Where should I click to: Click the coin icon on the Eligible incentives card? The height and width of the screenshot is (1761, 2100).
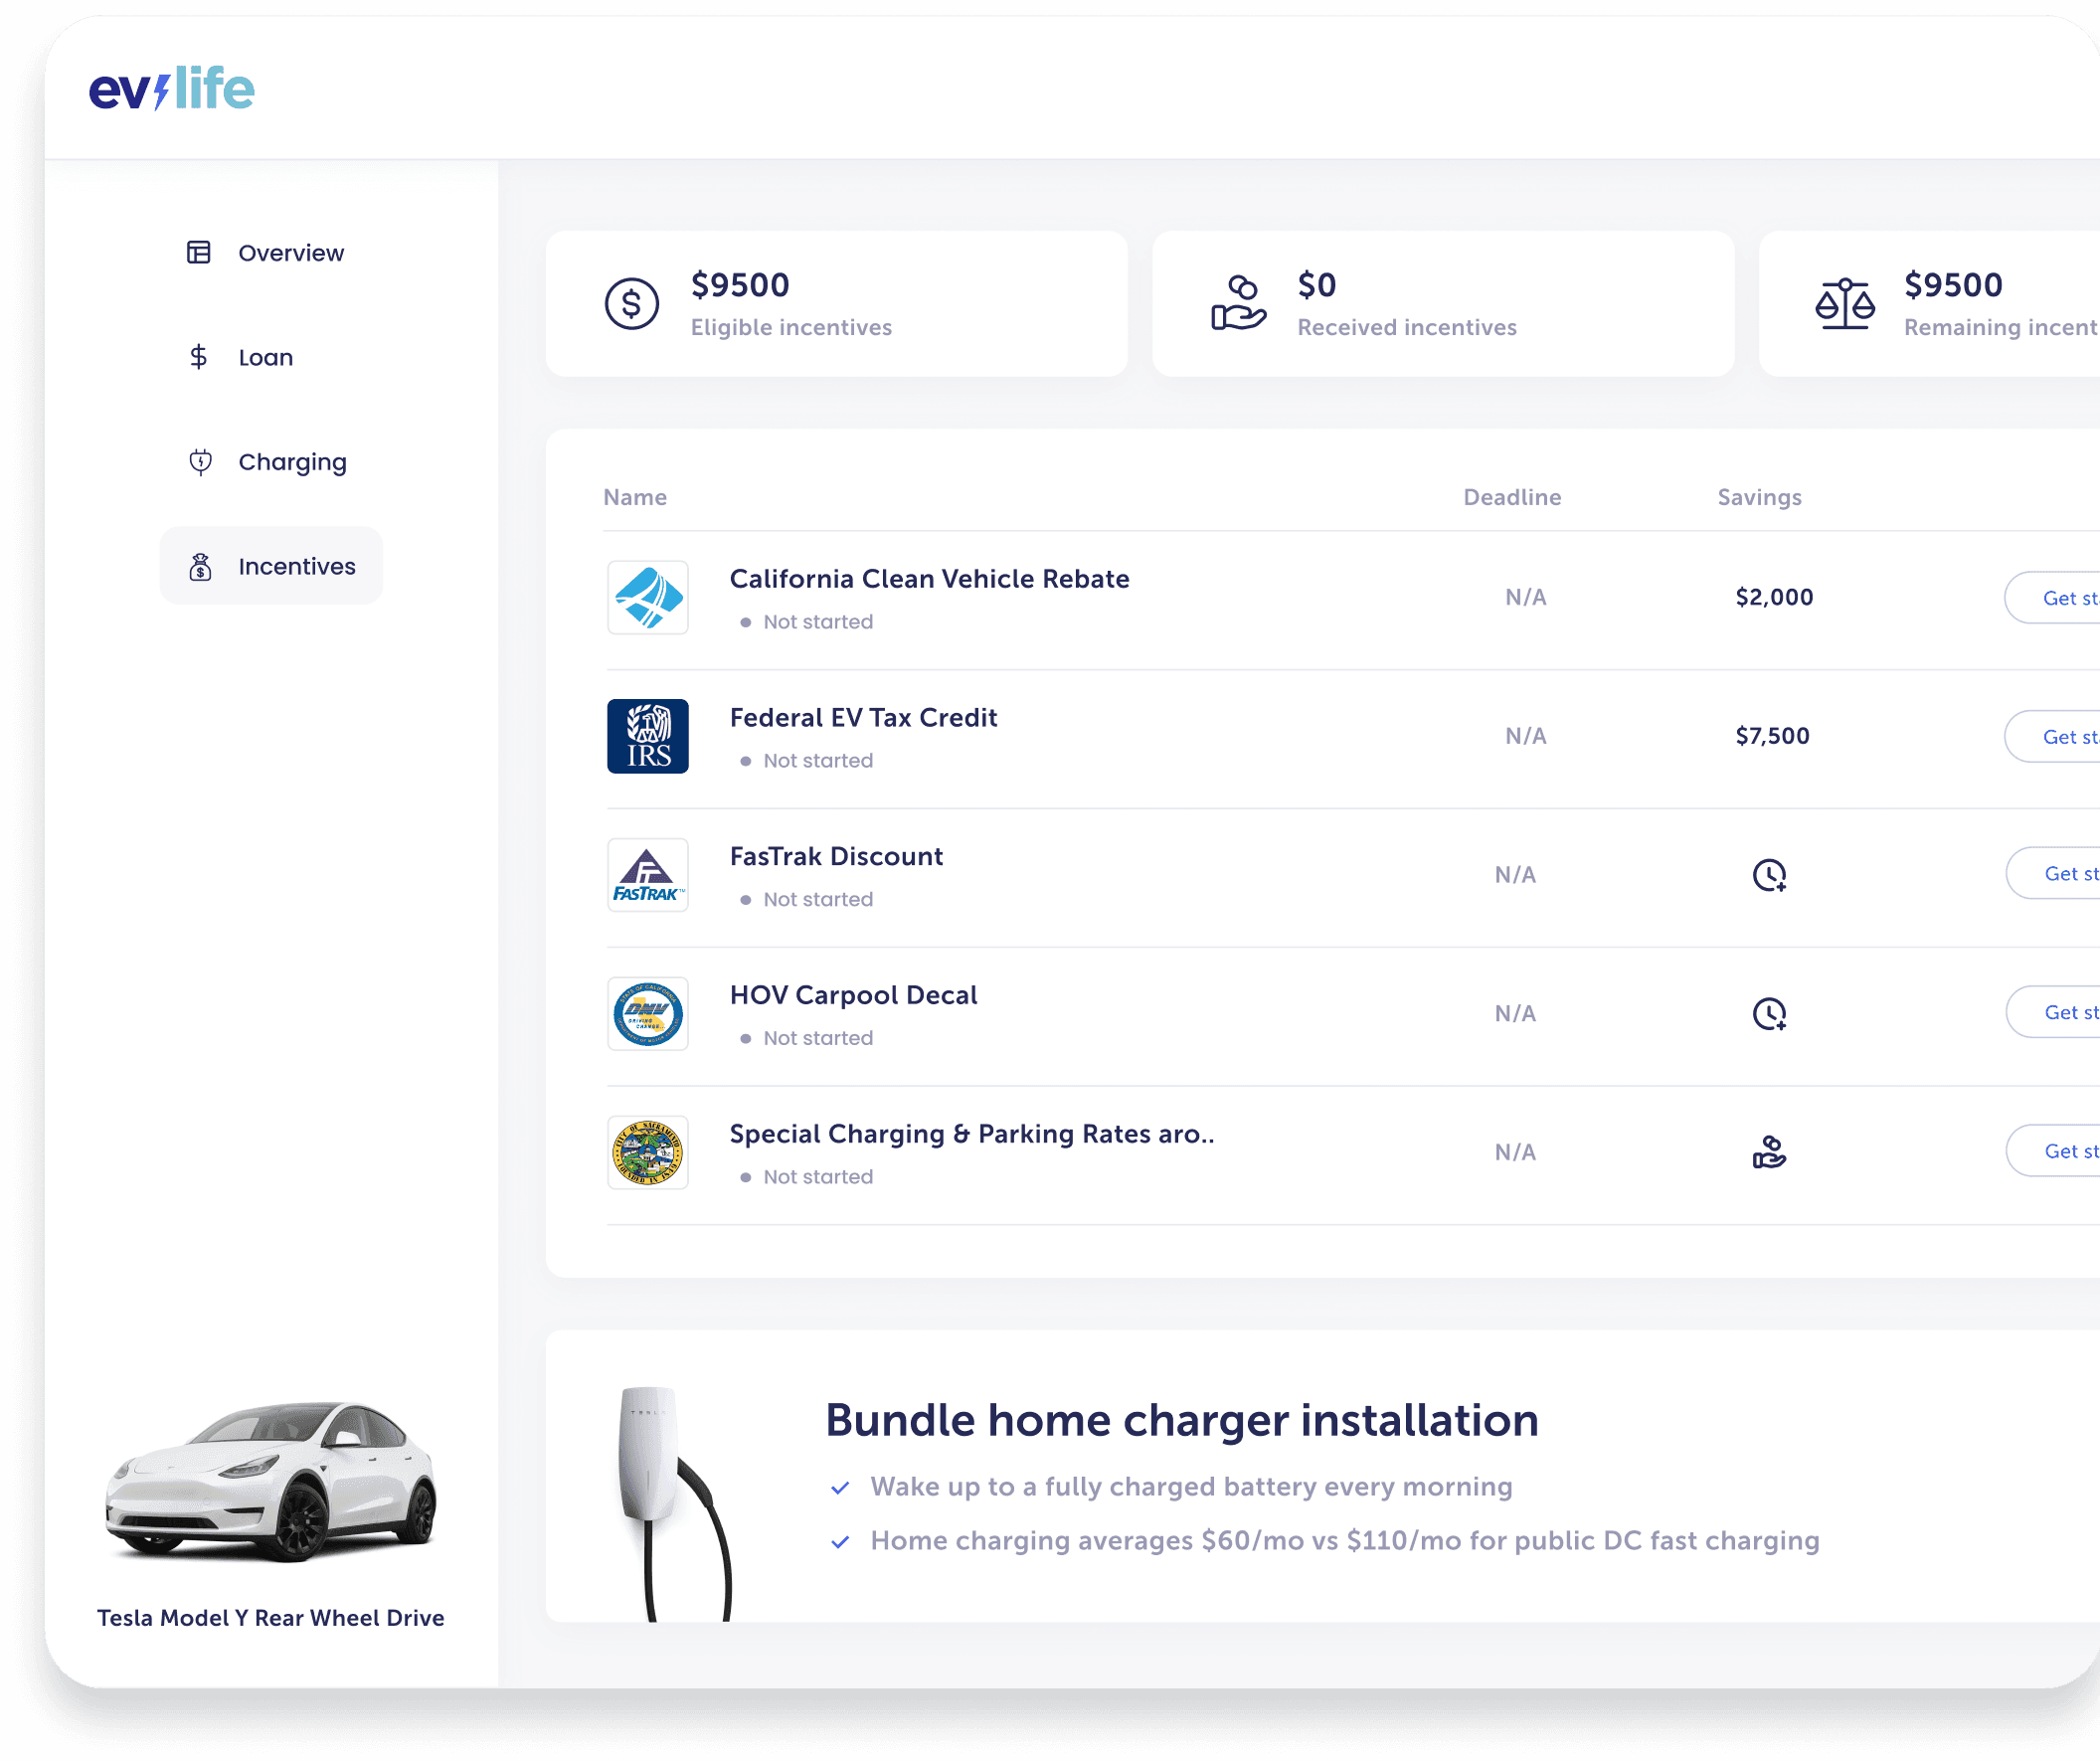[x=632, y=303]
